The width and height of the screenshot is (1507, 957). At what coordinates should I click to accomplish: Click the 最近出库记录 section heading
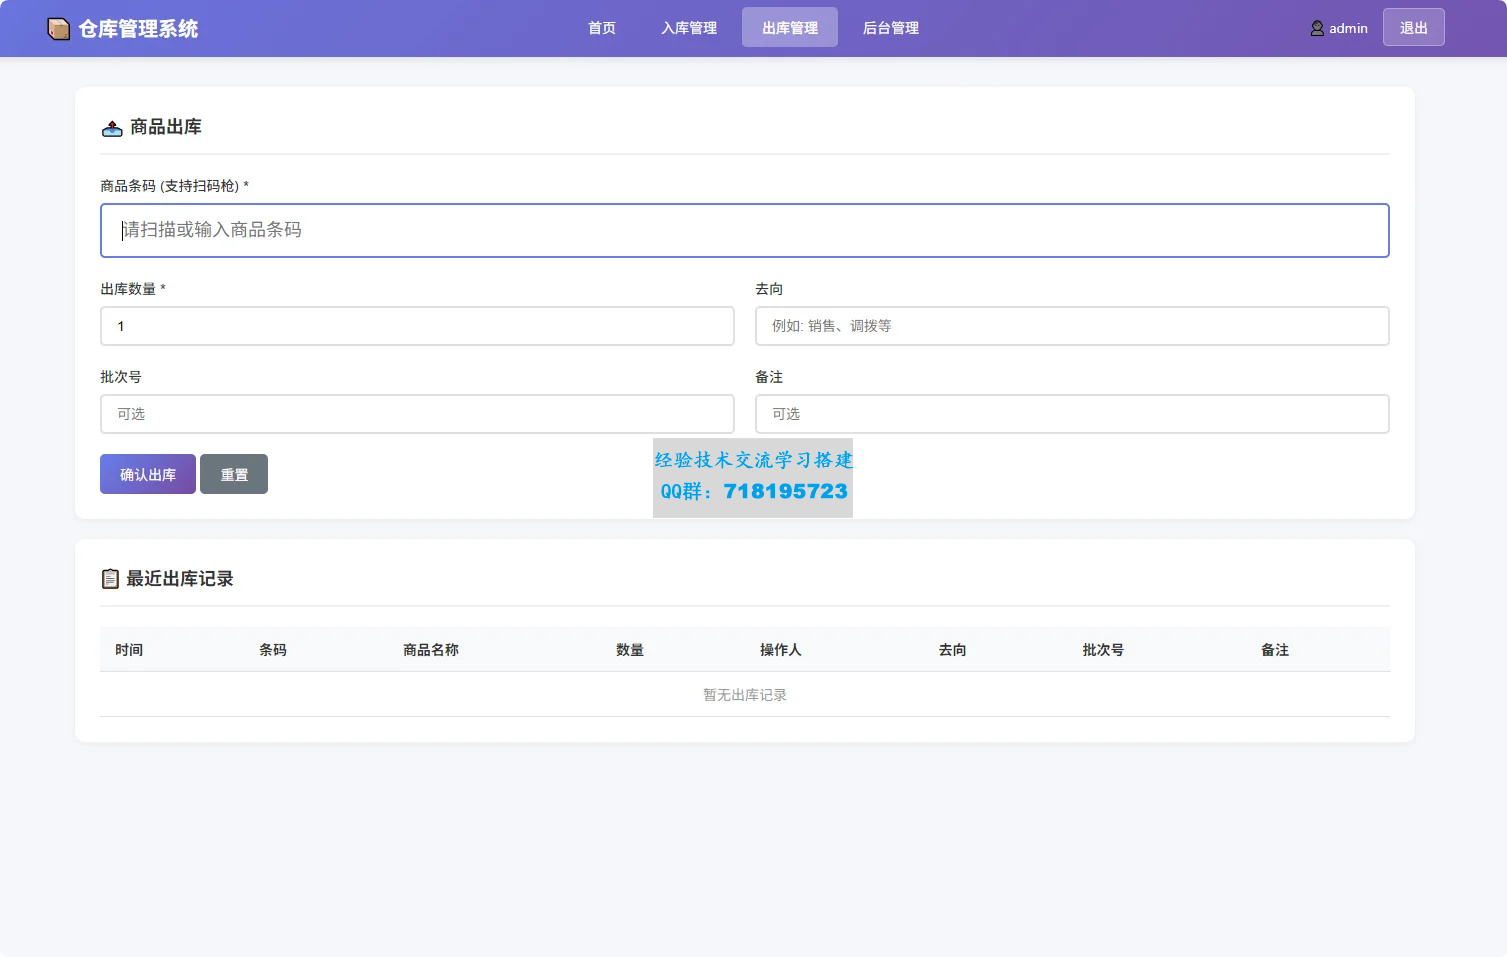180,579
